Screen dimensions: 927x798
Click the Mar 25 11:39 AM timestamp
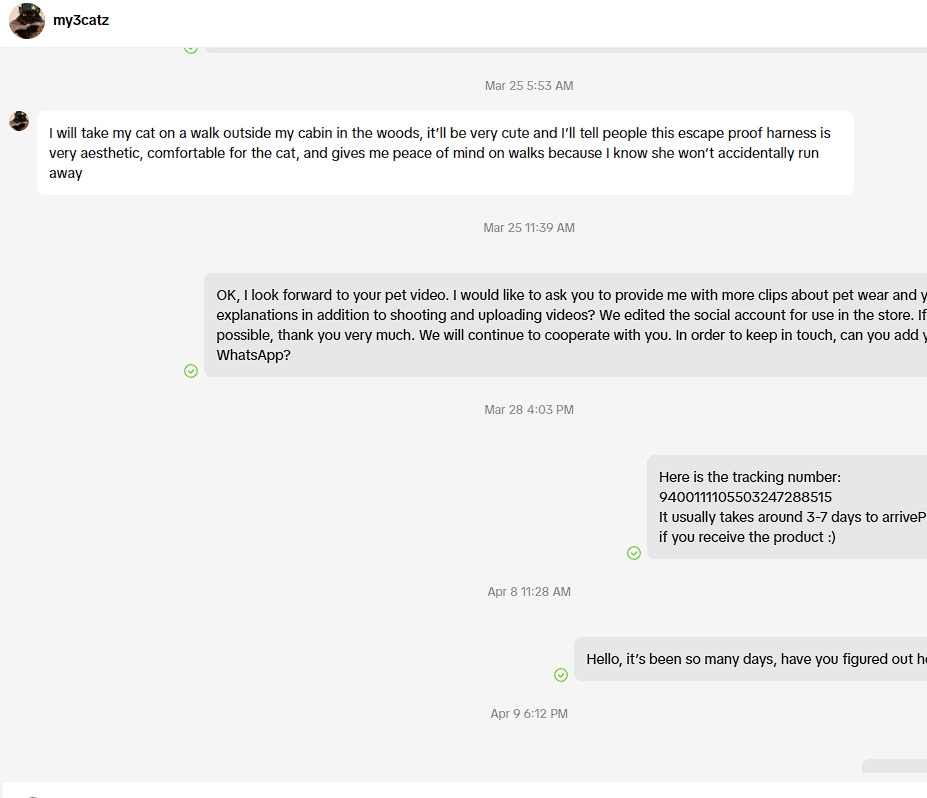click(x=529, y=228)
